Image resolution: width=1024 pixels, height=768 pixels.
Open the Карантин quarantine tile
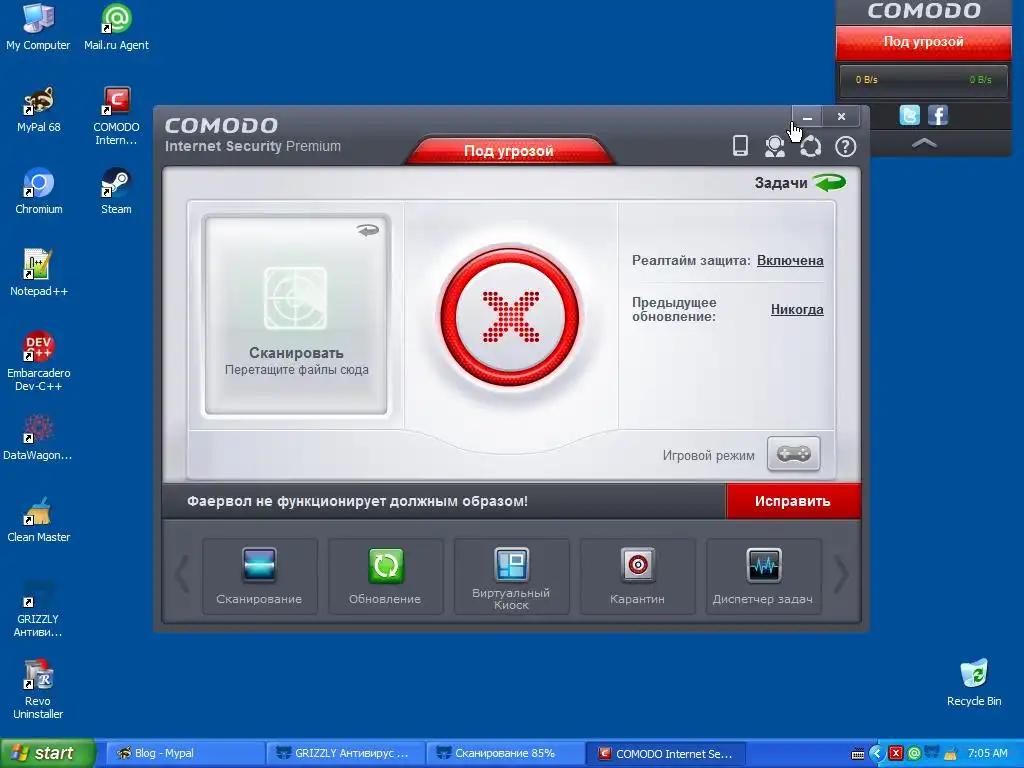tap(637, 576)
